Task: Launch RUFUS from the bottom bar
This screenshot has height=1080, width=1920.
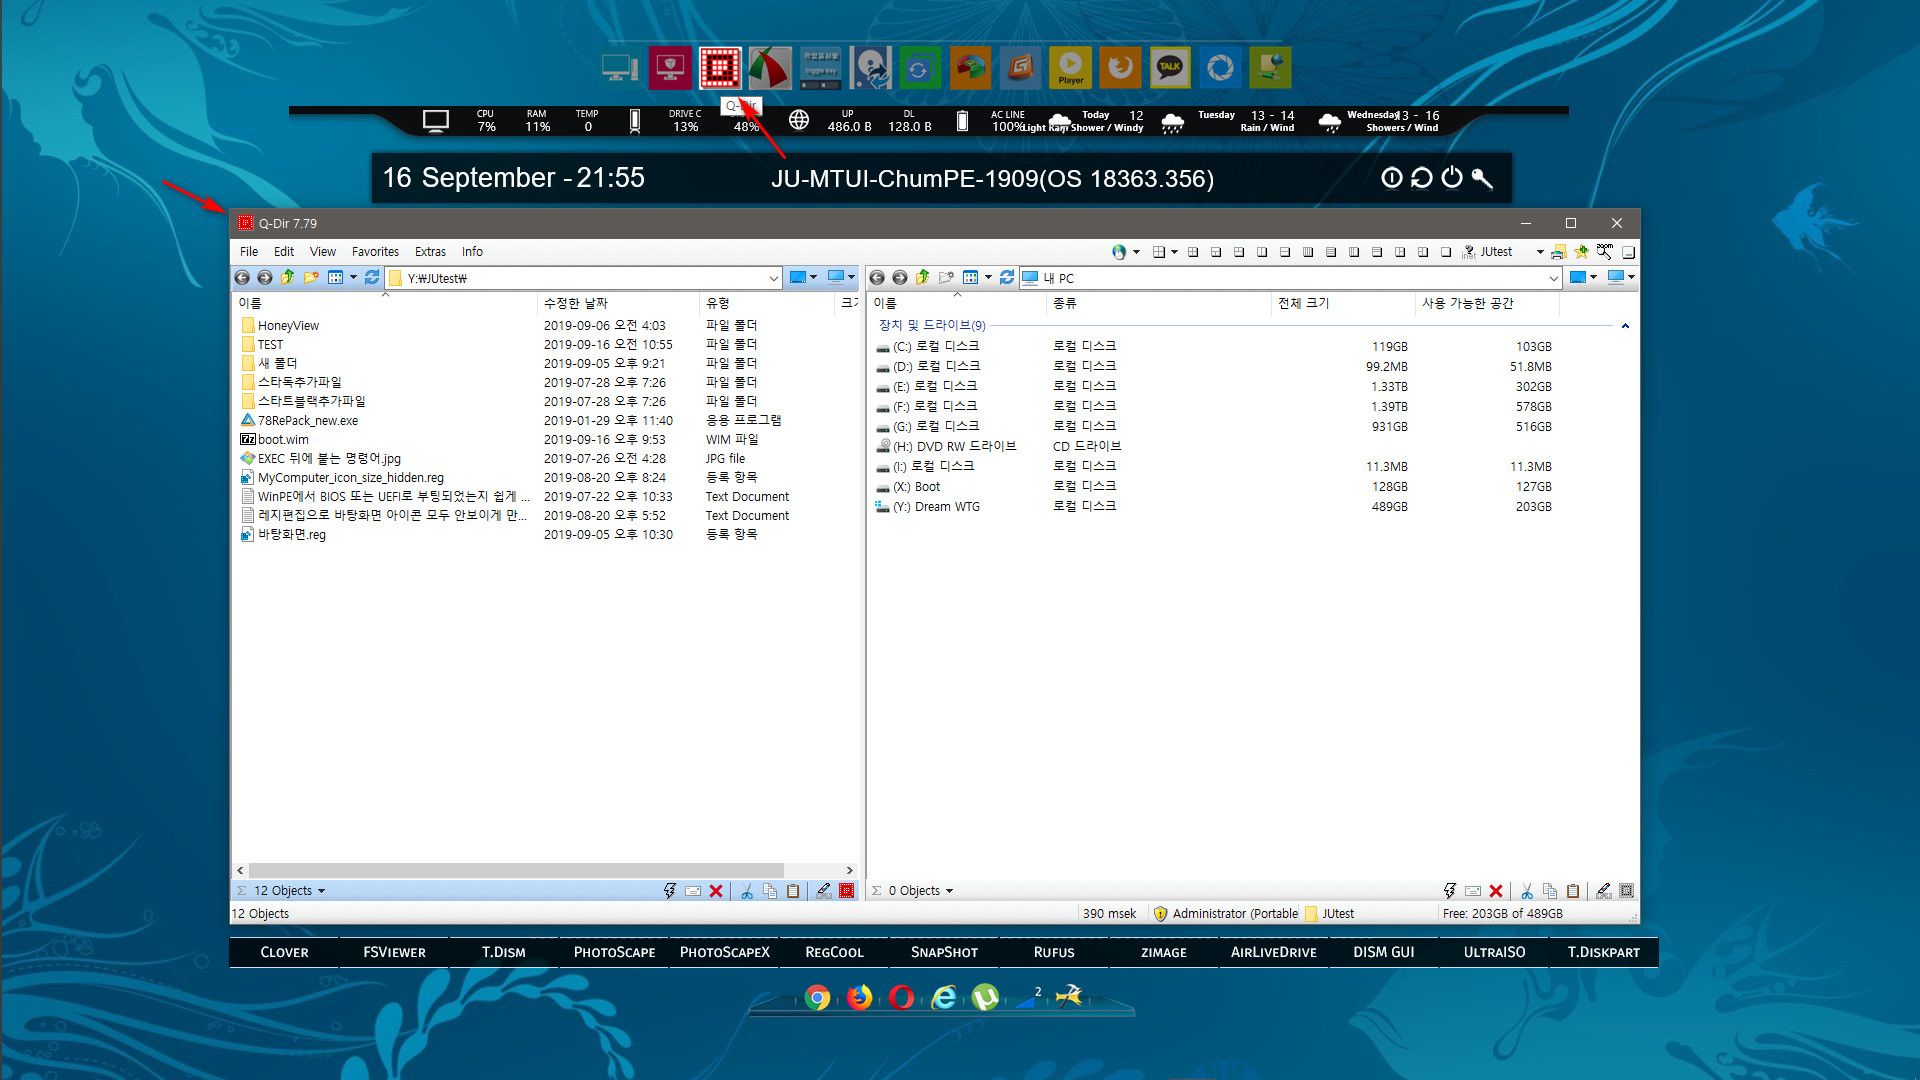Action: pyautogui.click(x=1054, y=952)
